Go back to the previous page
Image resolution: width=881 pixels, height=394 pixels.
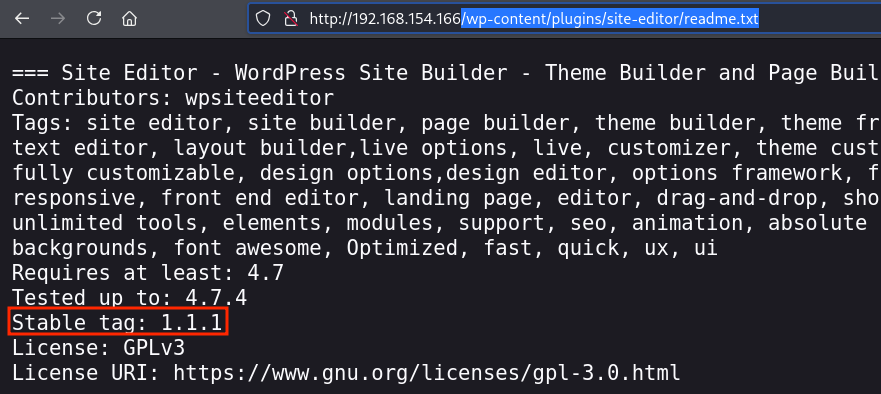pyautogui.click(x=22, y=19)
